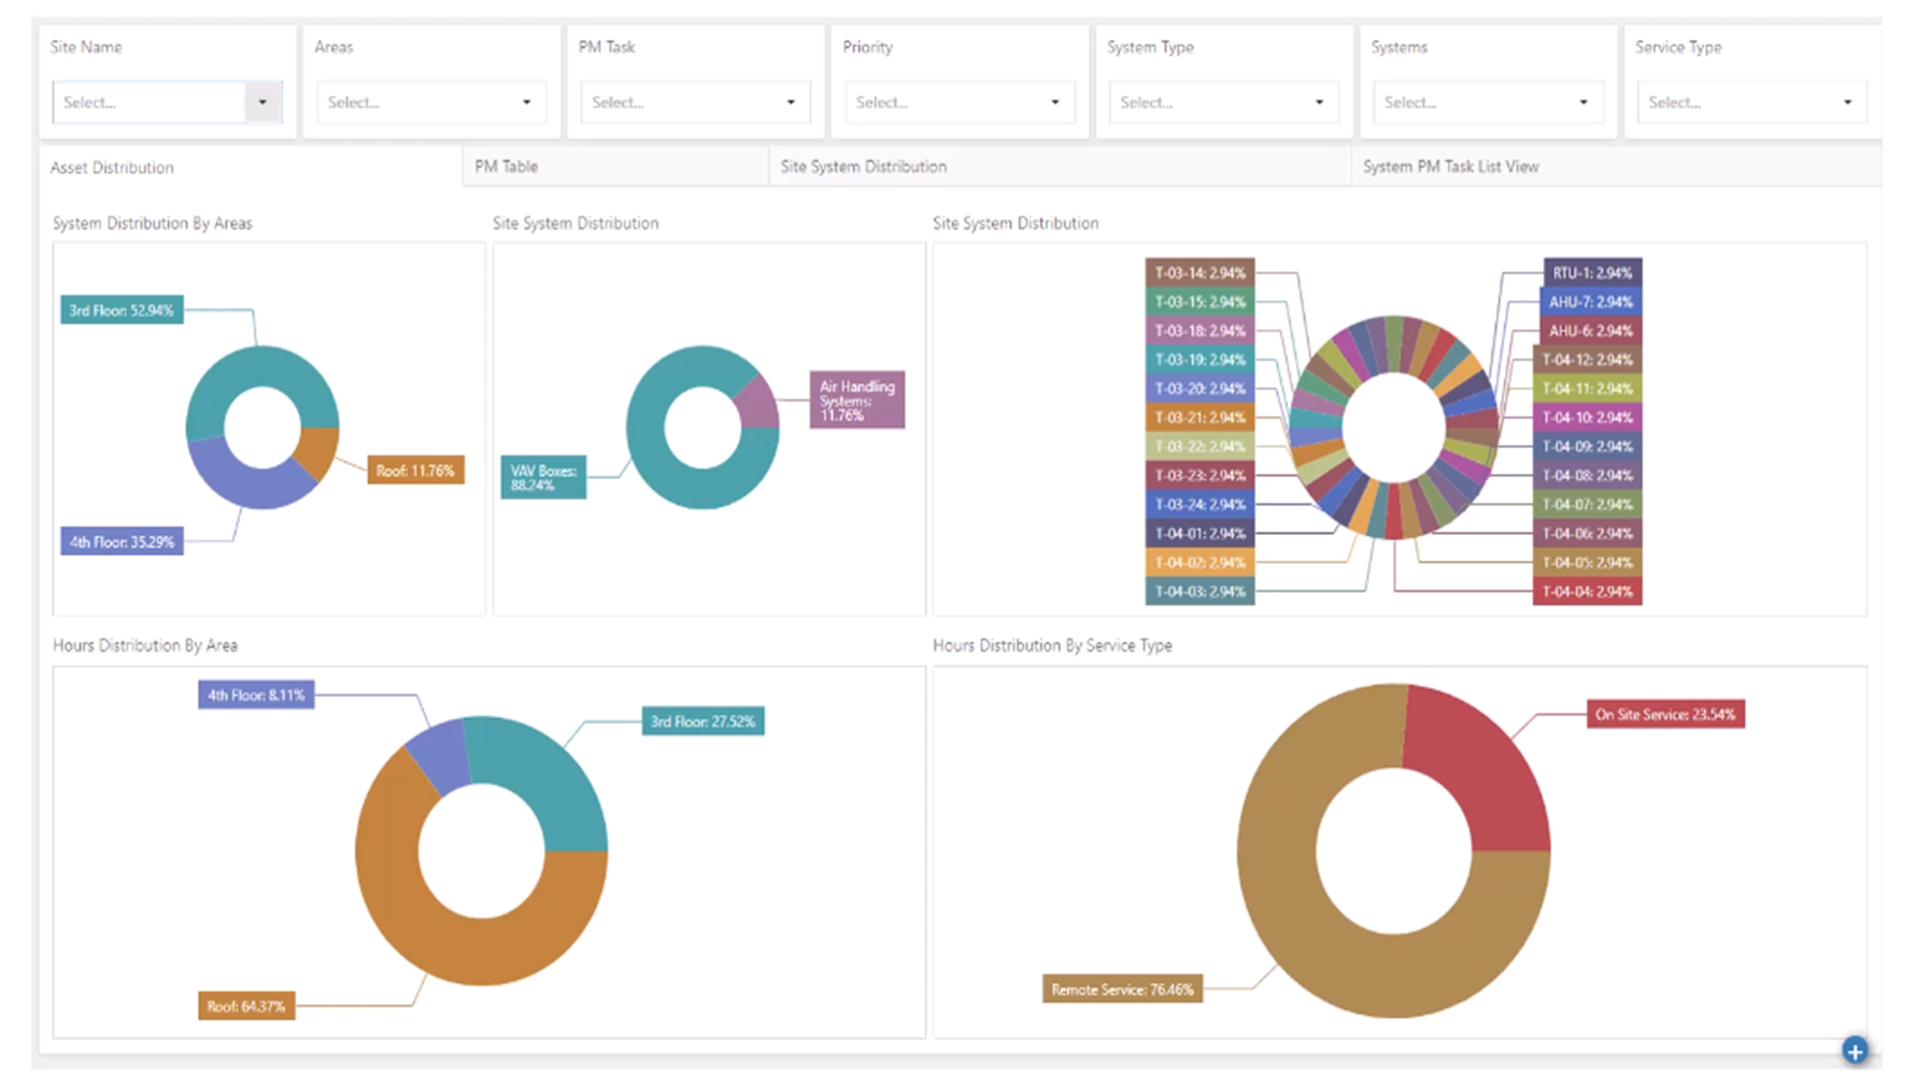Click the 3rd Floor 52.94% label

coord(121,310)
